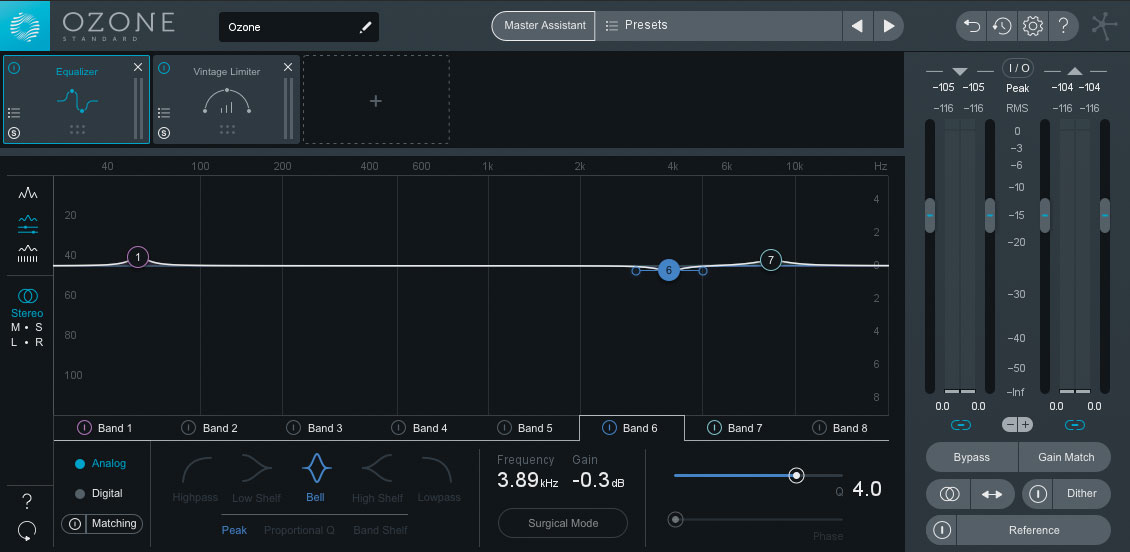Enable Surgical Mode
Screen dimensions: 1130x552
click(x=563, y=523)
